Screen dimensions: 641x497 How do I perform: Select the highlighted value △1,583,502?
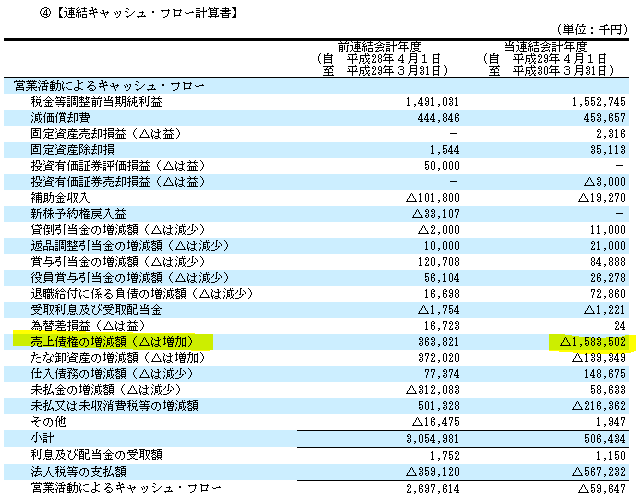coord(593,342)
